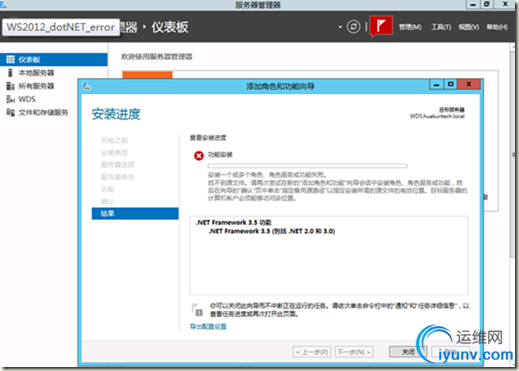Click the 欢迎使用服务器管理器 heading
Screen dimensions: 519x371
click(x=156, y=56)
